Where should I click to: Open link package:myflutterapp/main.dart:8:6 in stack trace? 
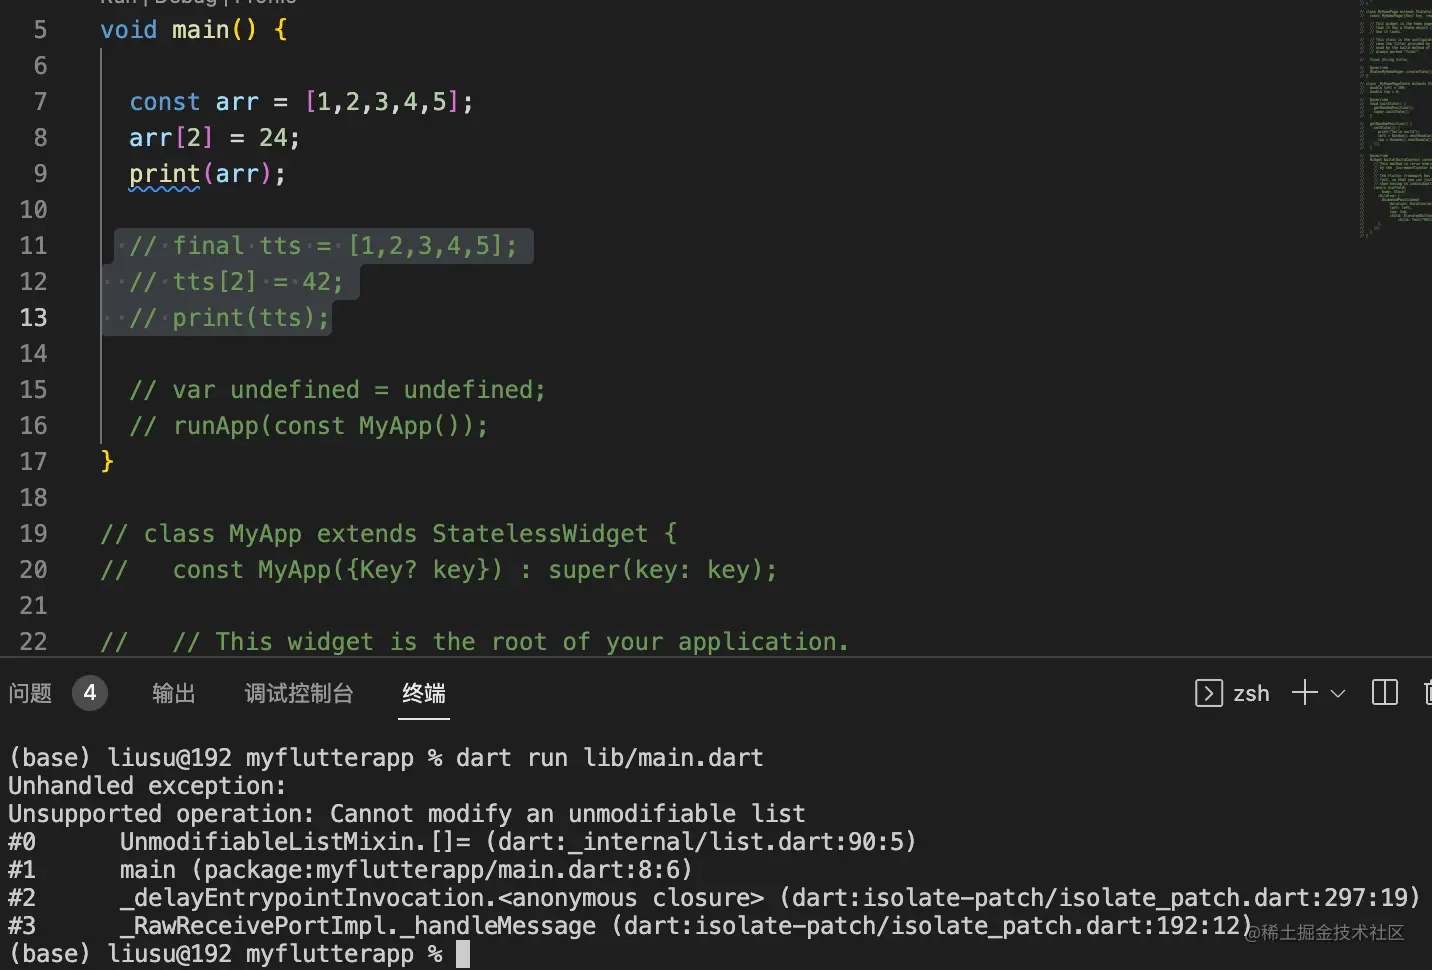(x=441, y=869)
